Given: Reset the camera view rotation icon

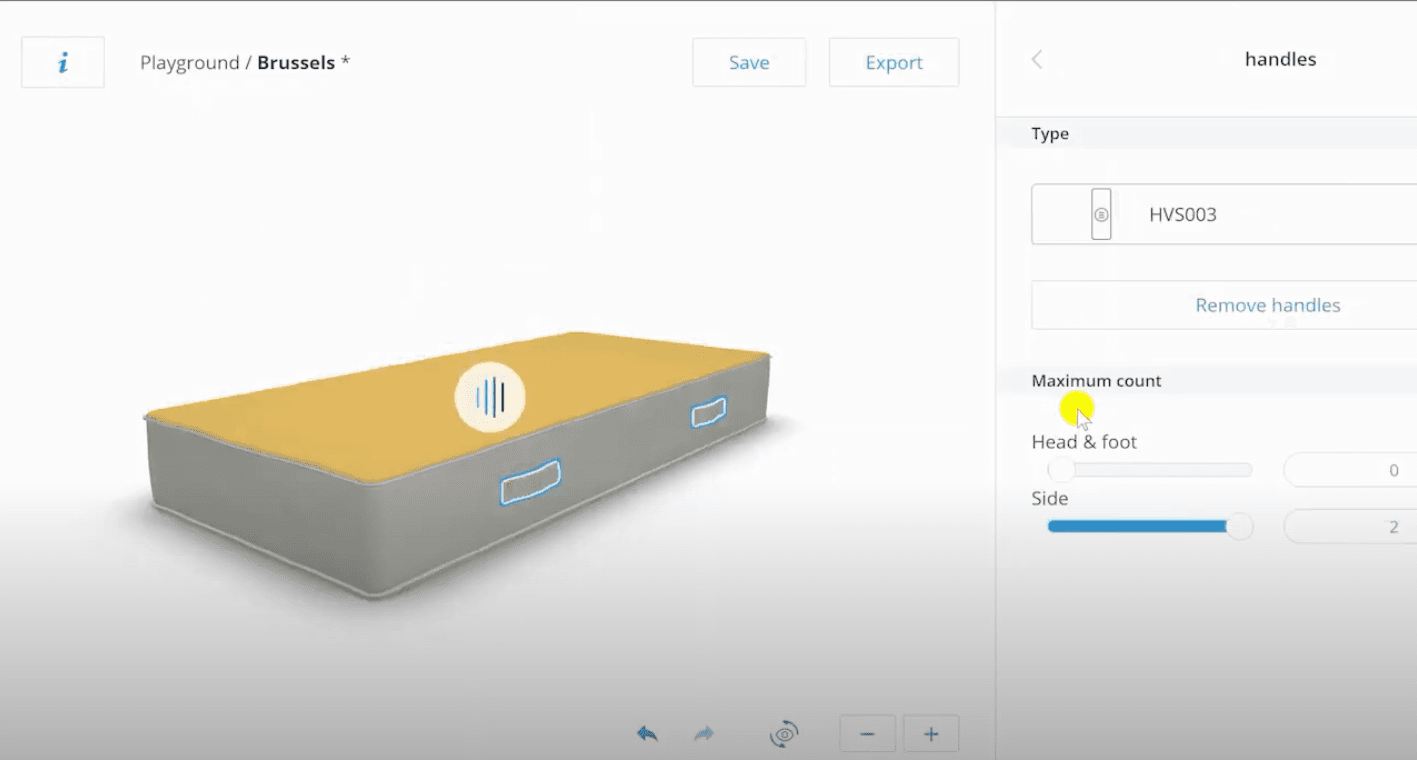Looking at the screenshot, I should (x=785, y=734).
